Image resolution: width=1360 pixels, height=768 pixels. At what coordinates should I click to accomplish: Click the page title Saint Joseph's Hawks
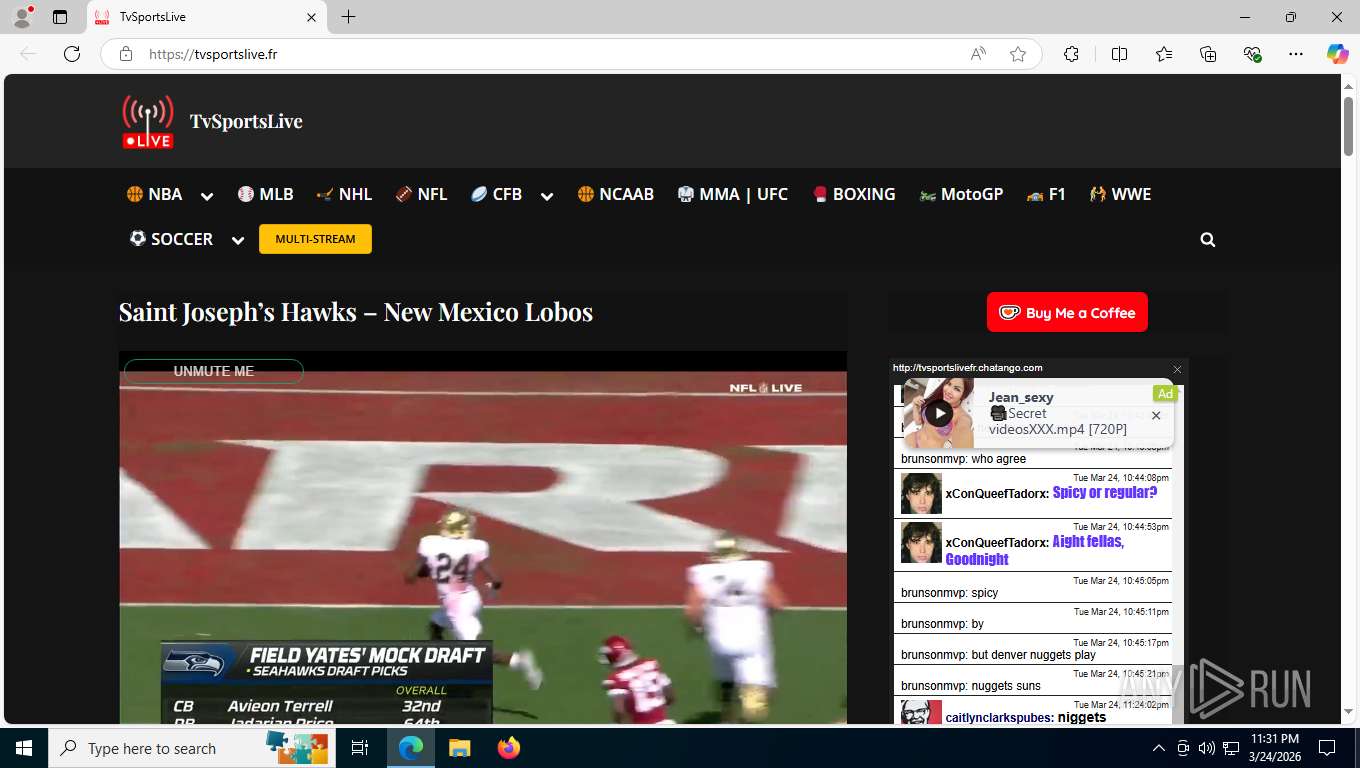356,312
